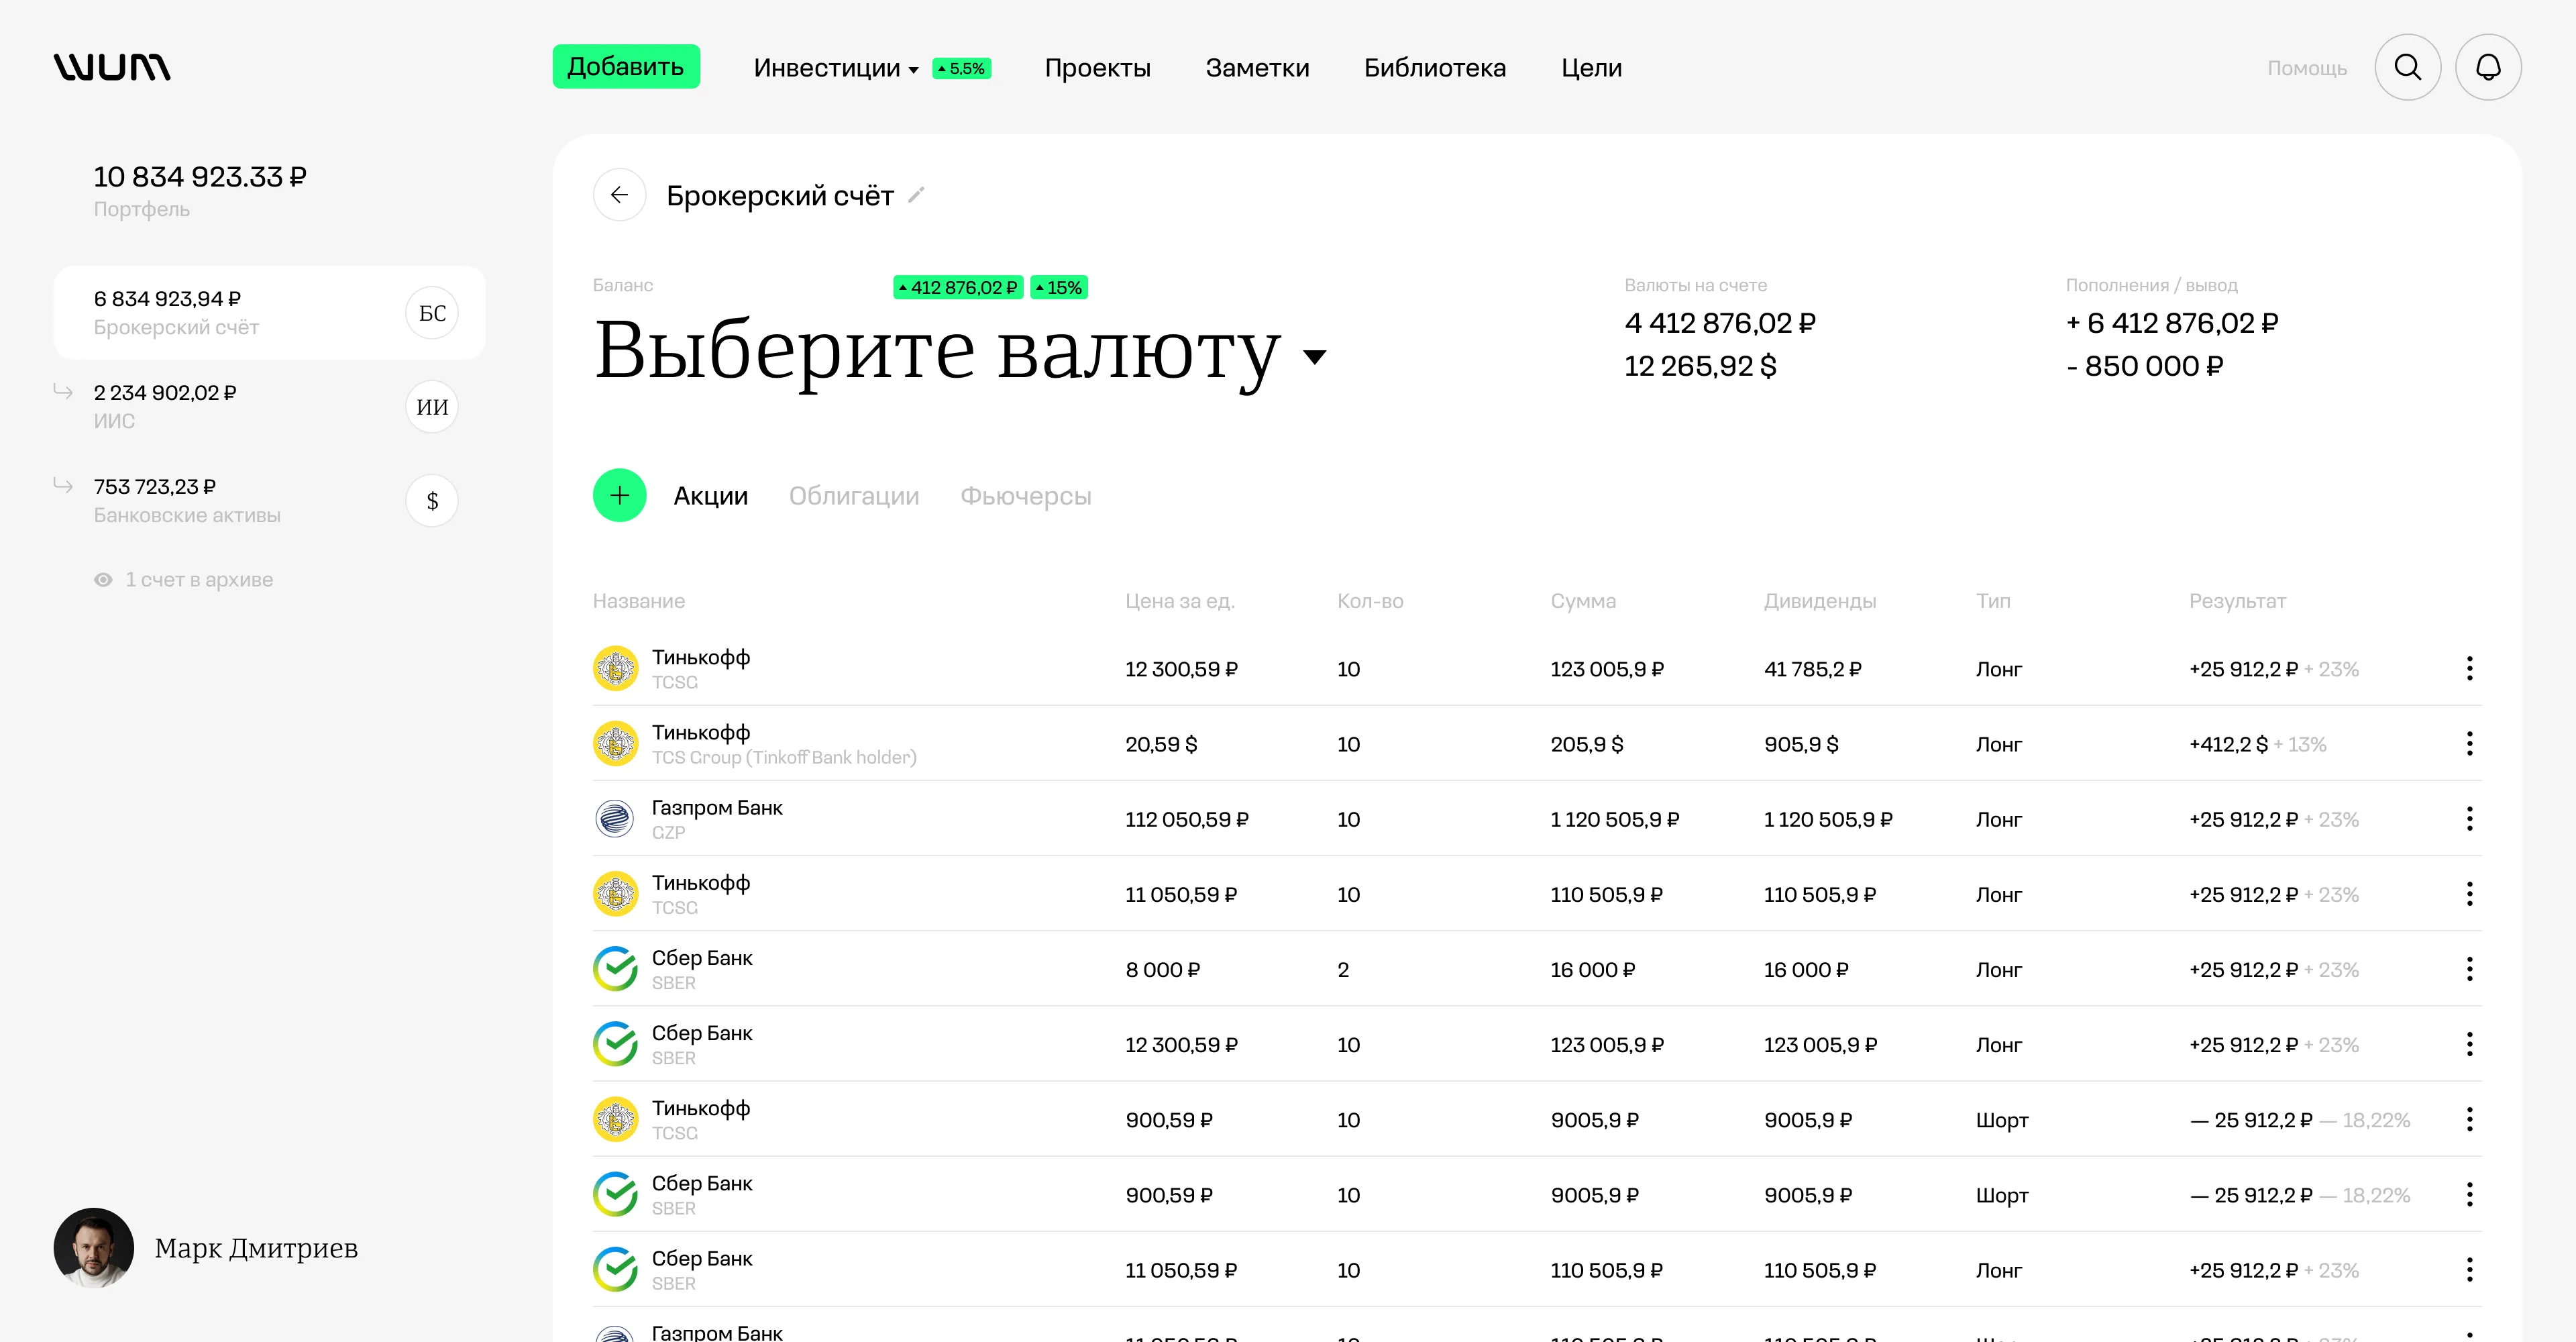Edit the Брокерский счёт name pencil

(916, 195)
